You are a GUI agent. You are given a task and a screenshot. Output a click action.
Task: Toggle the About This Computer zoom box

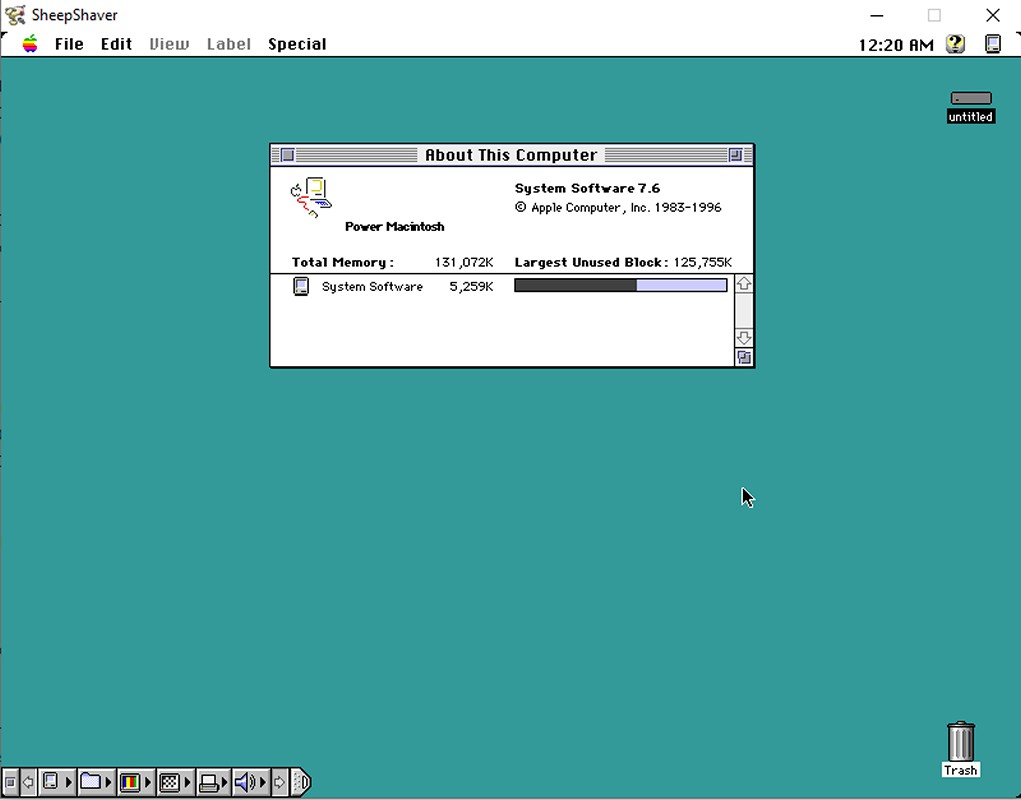(x=736, y=155)
